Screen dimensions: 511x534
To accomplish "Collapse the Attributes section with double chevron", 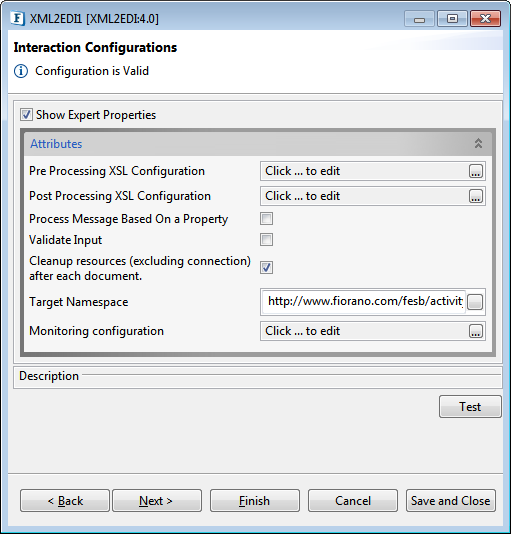I will click(478, 143).
